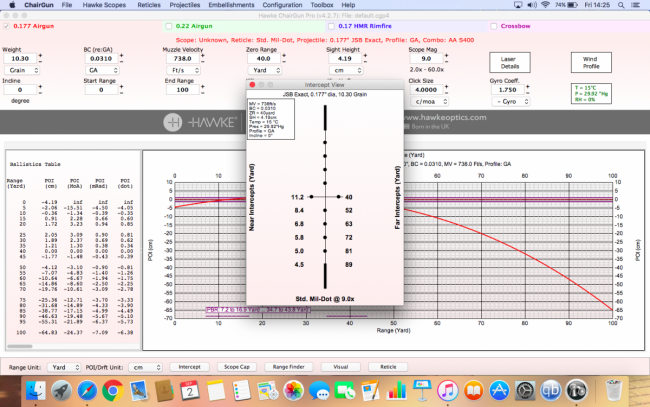Open the cm sight height unit dropdown
This screenshot has height=407, width=650.
pyautogui.click(x=346, y=70)
